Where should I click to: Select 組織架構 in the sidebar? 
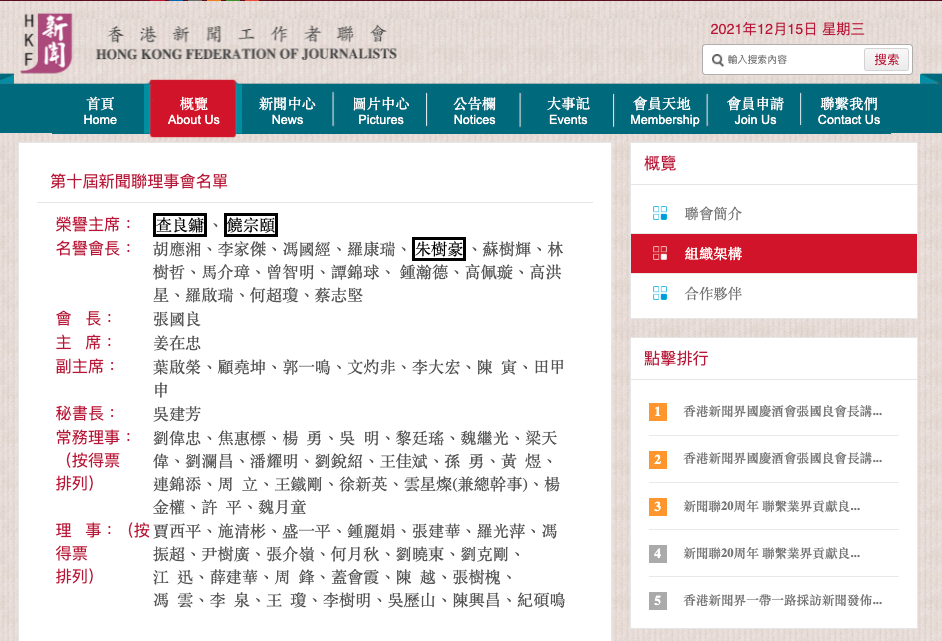[x=774, y=254]
